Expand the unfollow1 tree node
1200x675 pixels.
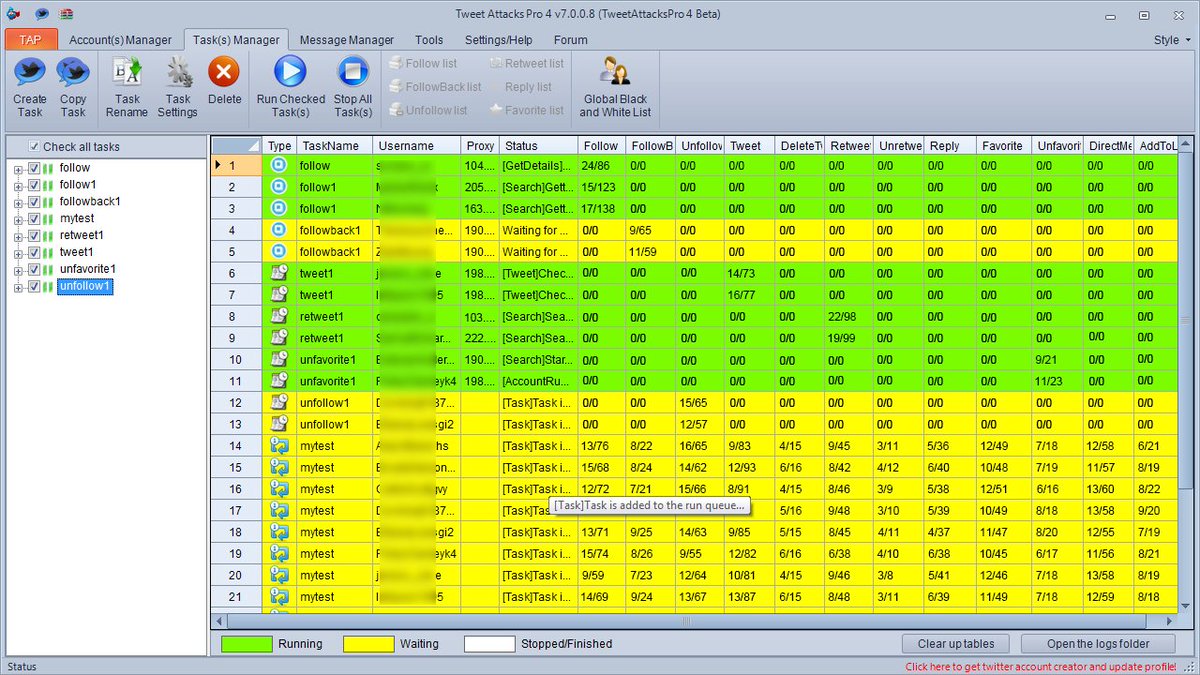(x=18, y=287)
